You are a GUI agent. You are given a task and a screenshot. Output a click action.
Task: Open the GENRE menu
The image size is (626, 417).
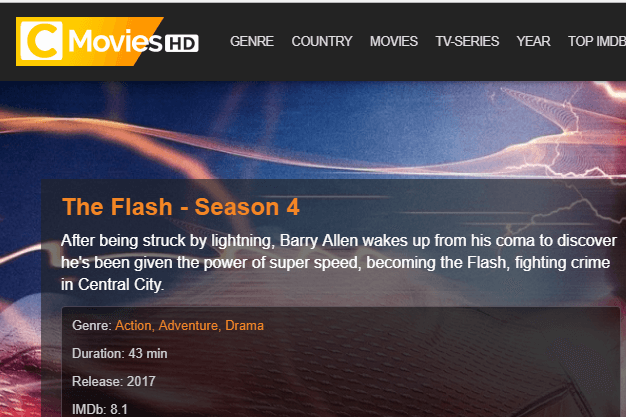(252, 41)
